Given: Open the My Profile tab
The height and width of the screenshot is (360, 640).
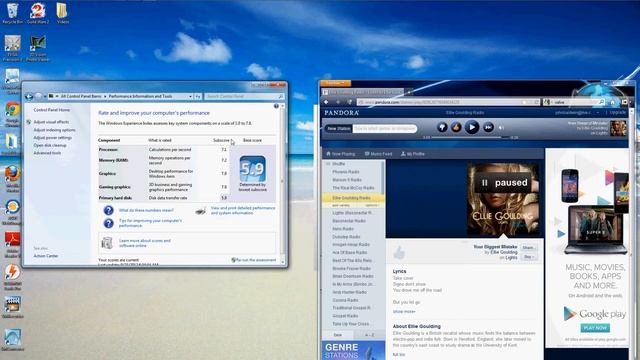Looking at the screenshot, I should [x=413, y=154].
